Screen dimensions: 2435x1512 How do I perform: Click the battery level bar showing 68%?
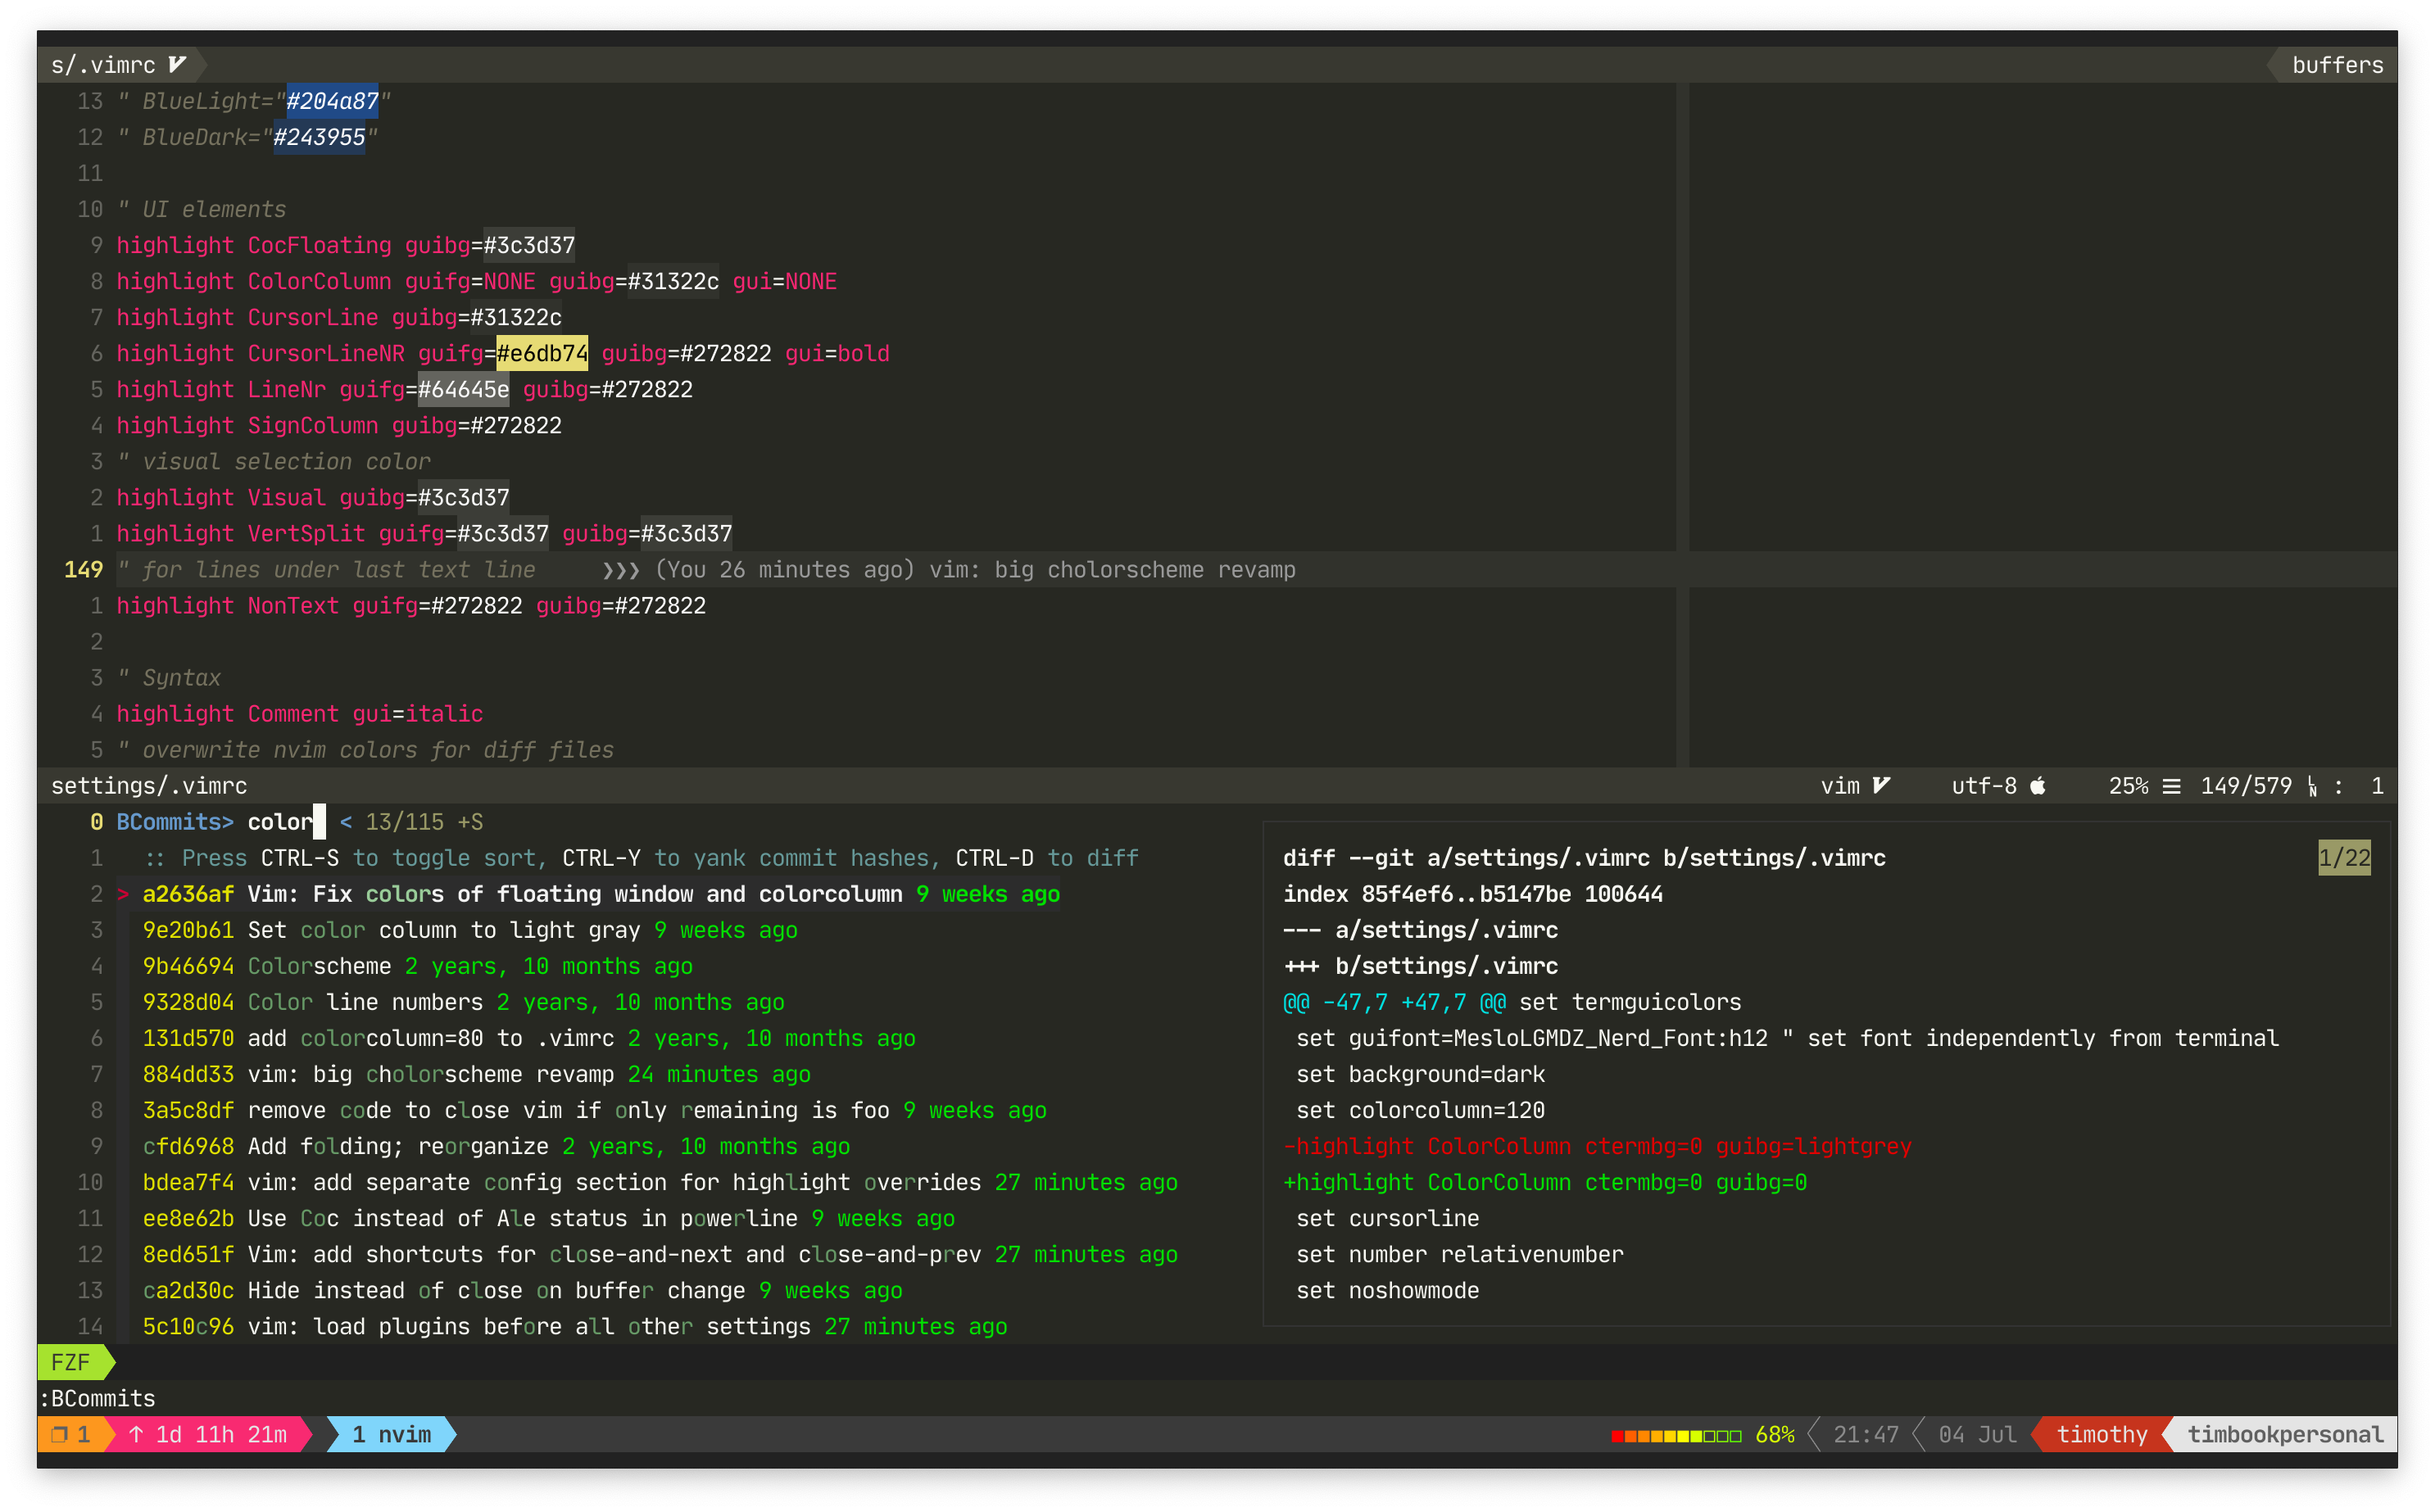coord(1676,1436)
